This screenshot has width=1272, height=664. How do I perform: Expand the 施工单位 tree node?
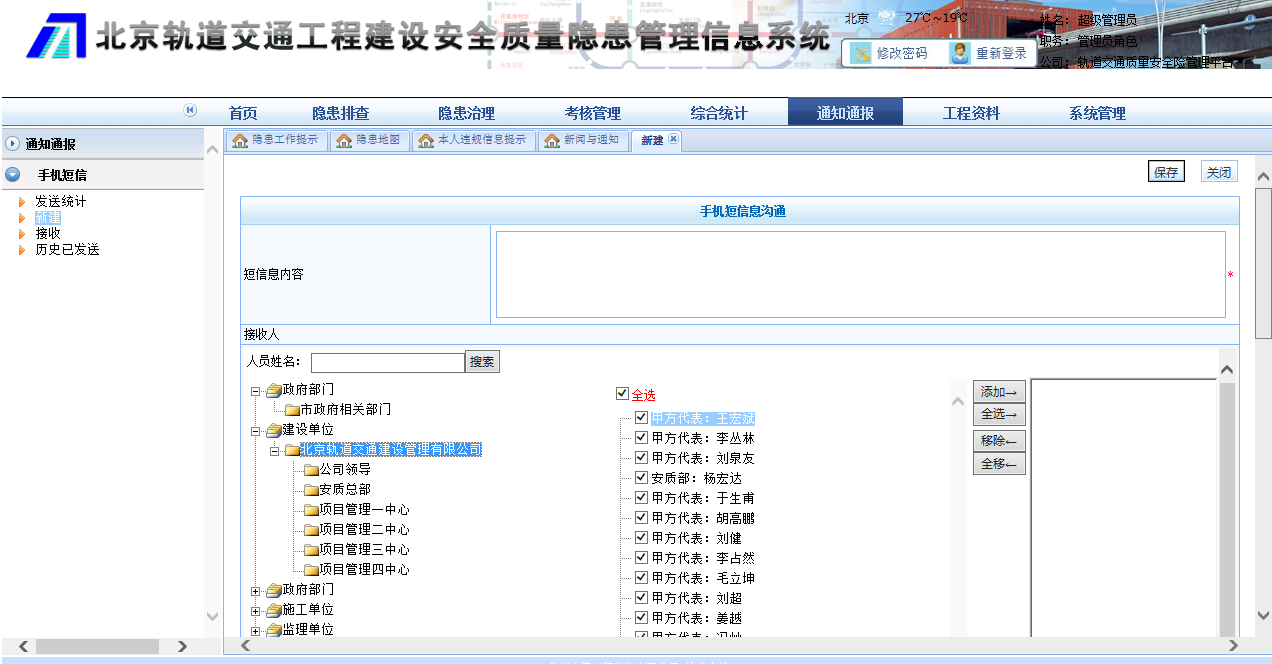[256, 611]
